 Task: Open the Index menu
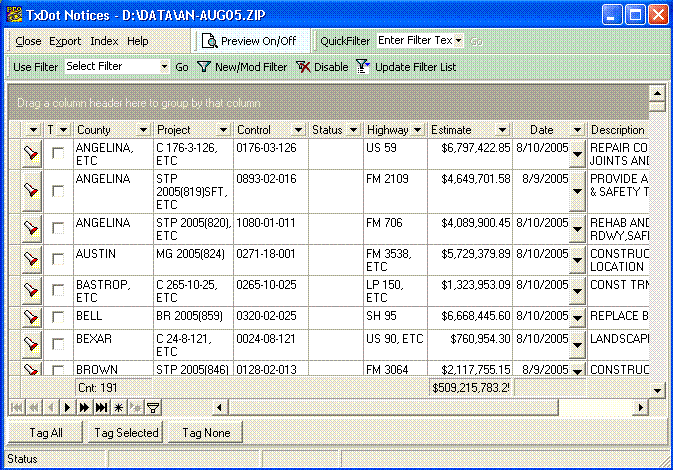click(x=104, y=41)
